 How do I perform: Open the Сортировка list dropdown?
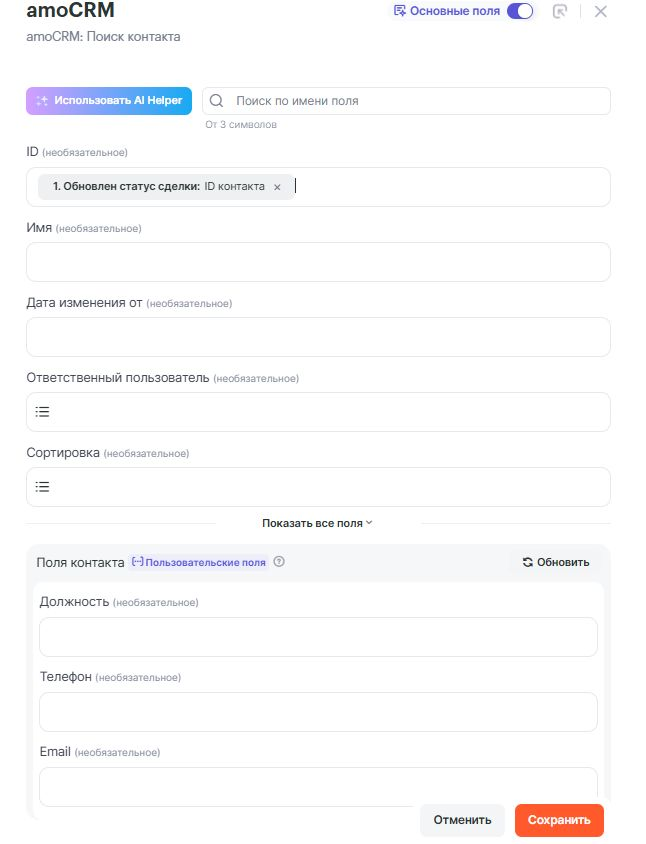(x=318, y=487)
